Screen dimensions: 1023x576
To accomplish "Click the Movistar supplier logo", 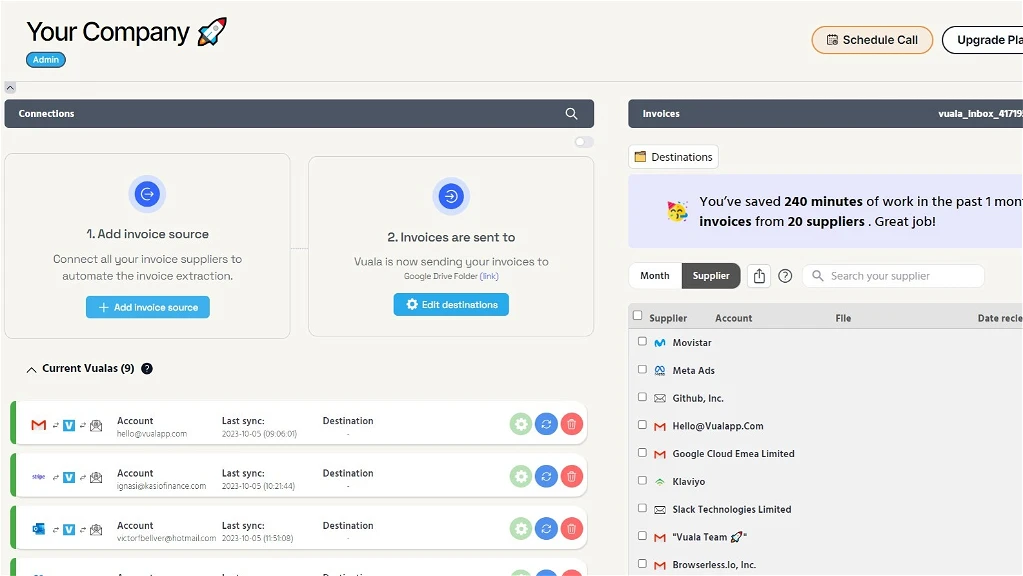I will [x=660, y=342].
